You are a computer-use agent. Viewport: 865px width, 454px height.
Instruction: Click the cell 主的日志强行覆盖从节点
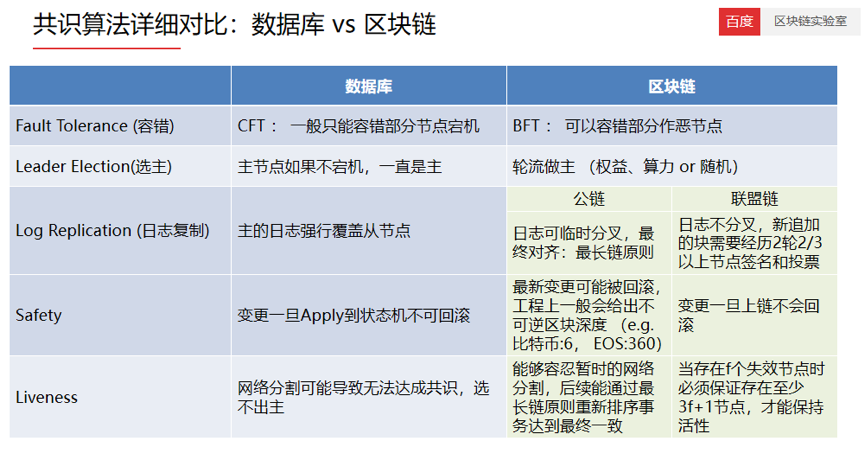369,231
